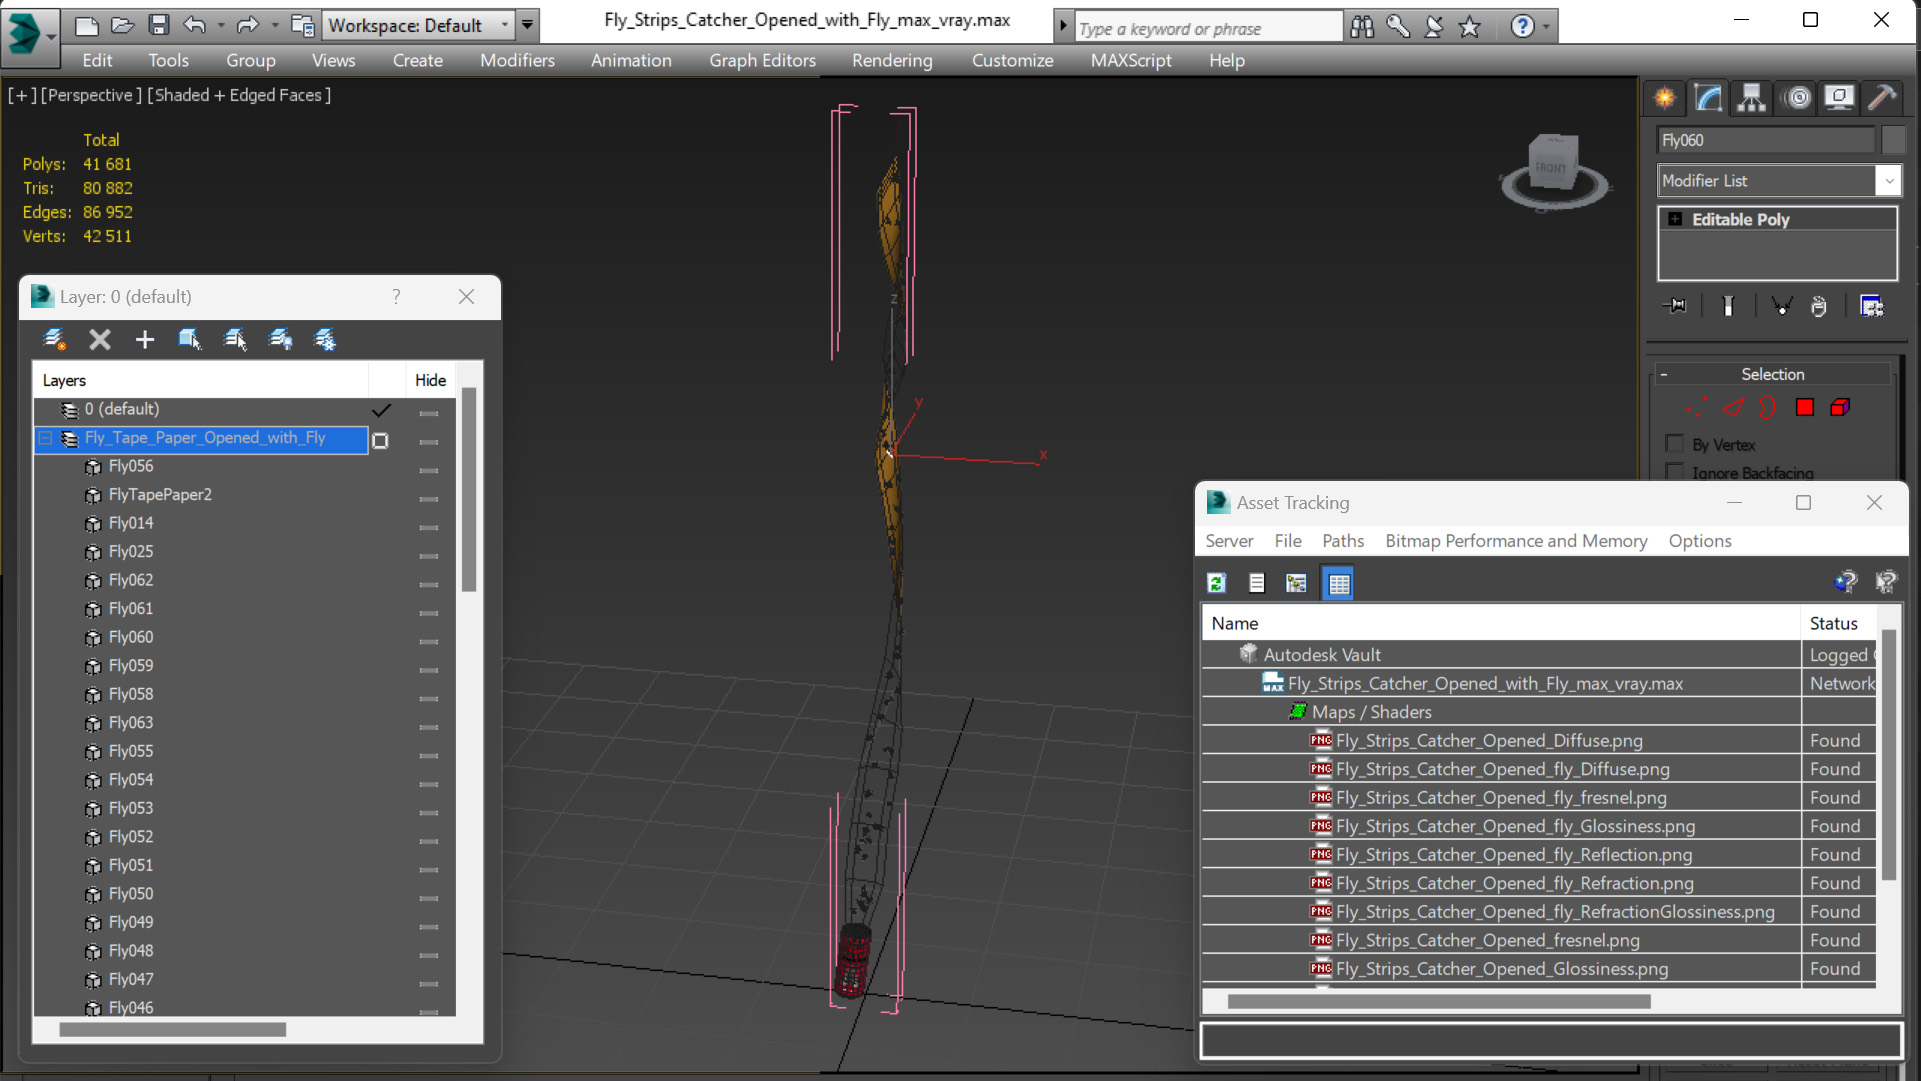
Task: Click the object color swatch beside Fly060
Action: [1892, 140]
